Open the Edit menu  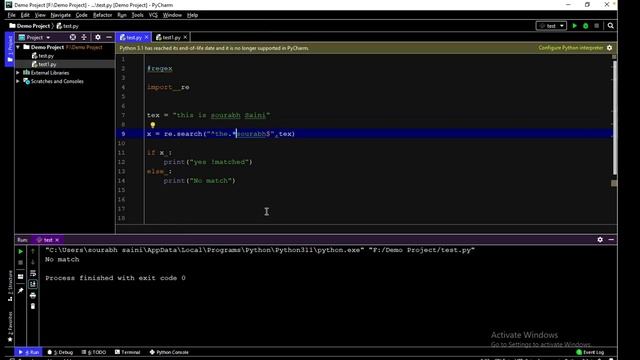coord(25,15)
